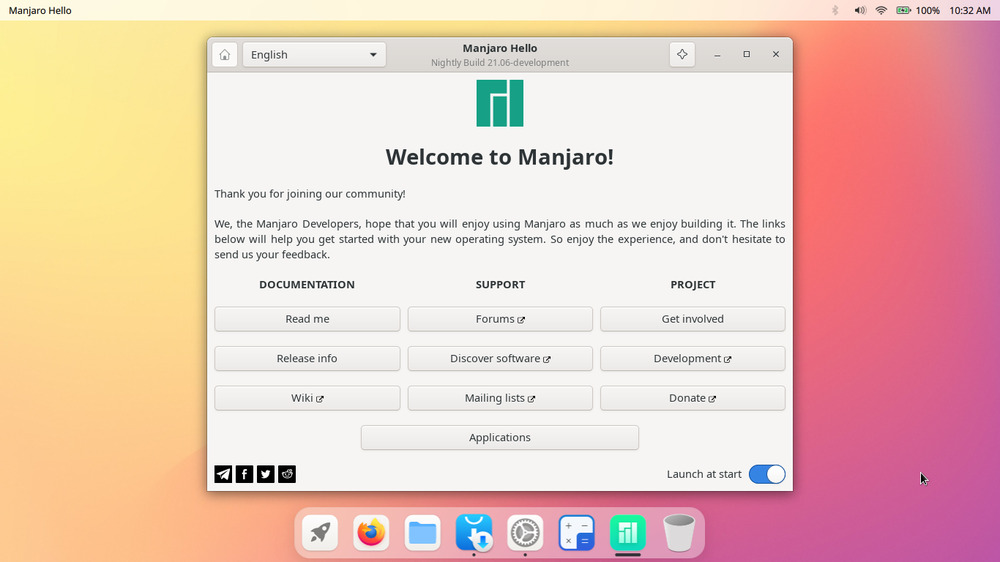This screenshot has width=1000, height=562.
Task: Open the Twitter social icon
Action: [265, 474]
